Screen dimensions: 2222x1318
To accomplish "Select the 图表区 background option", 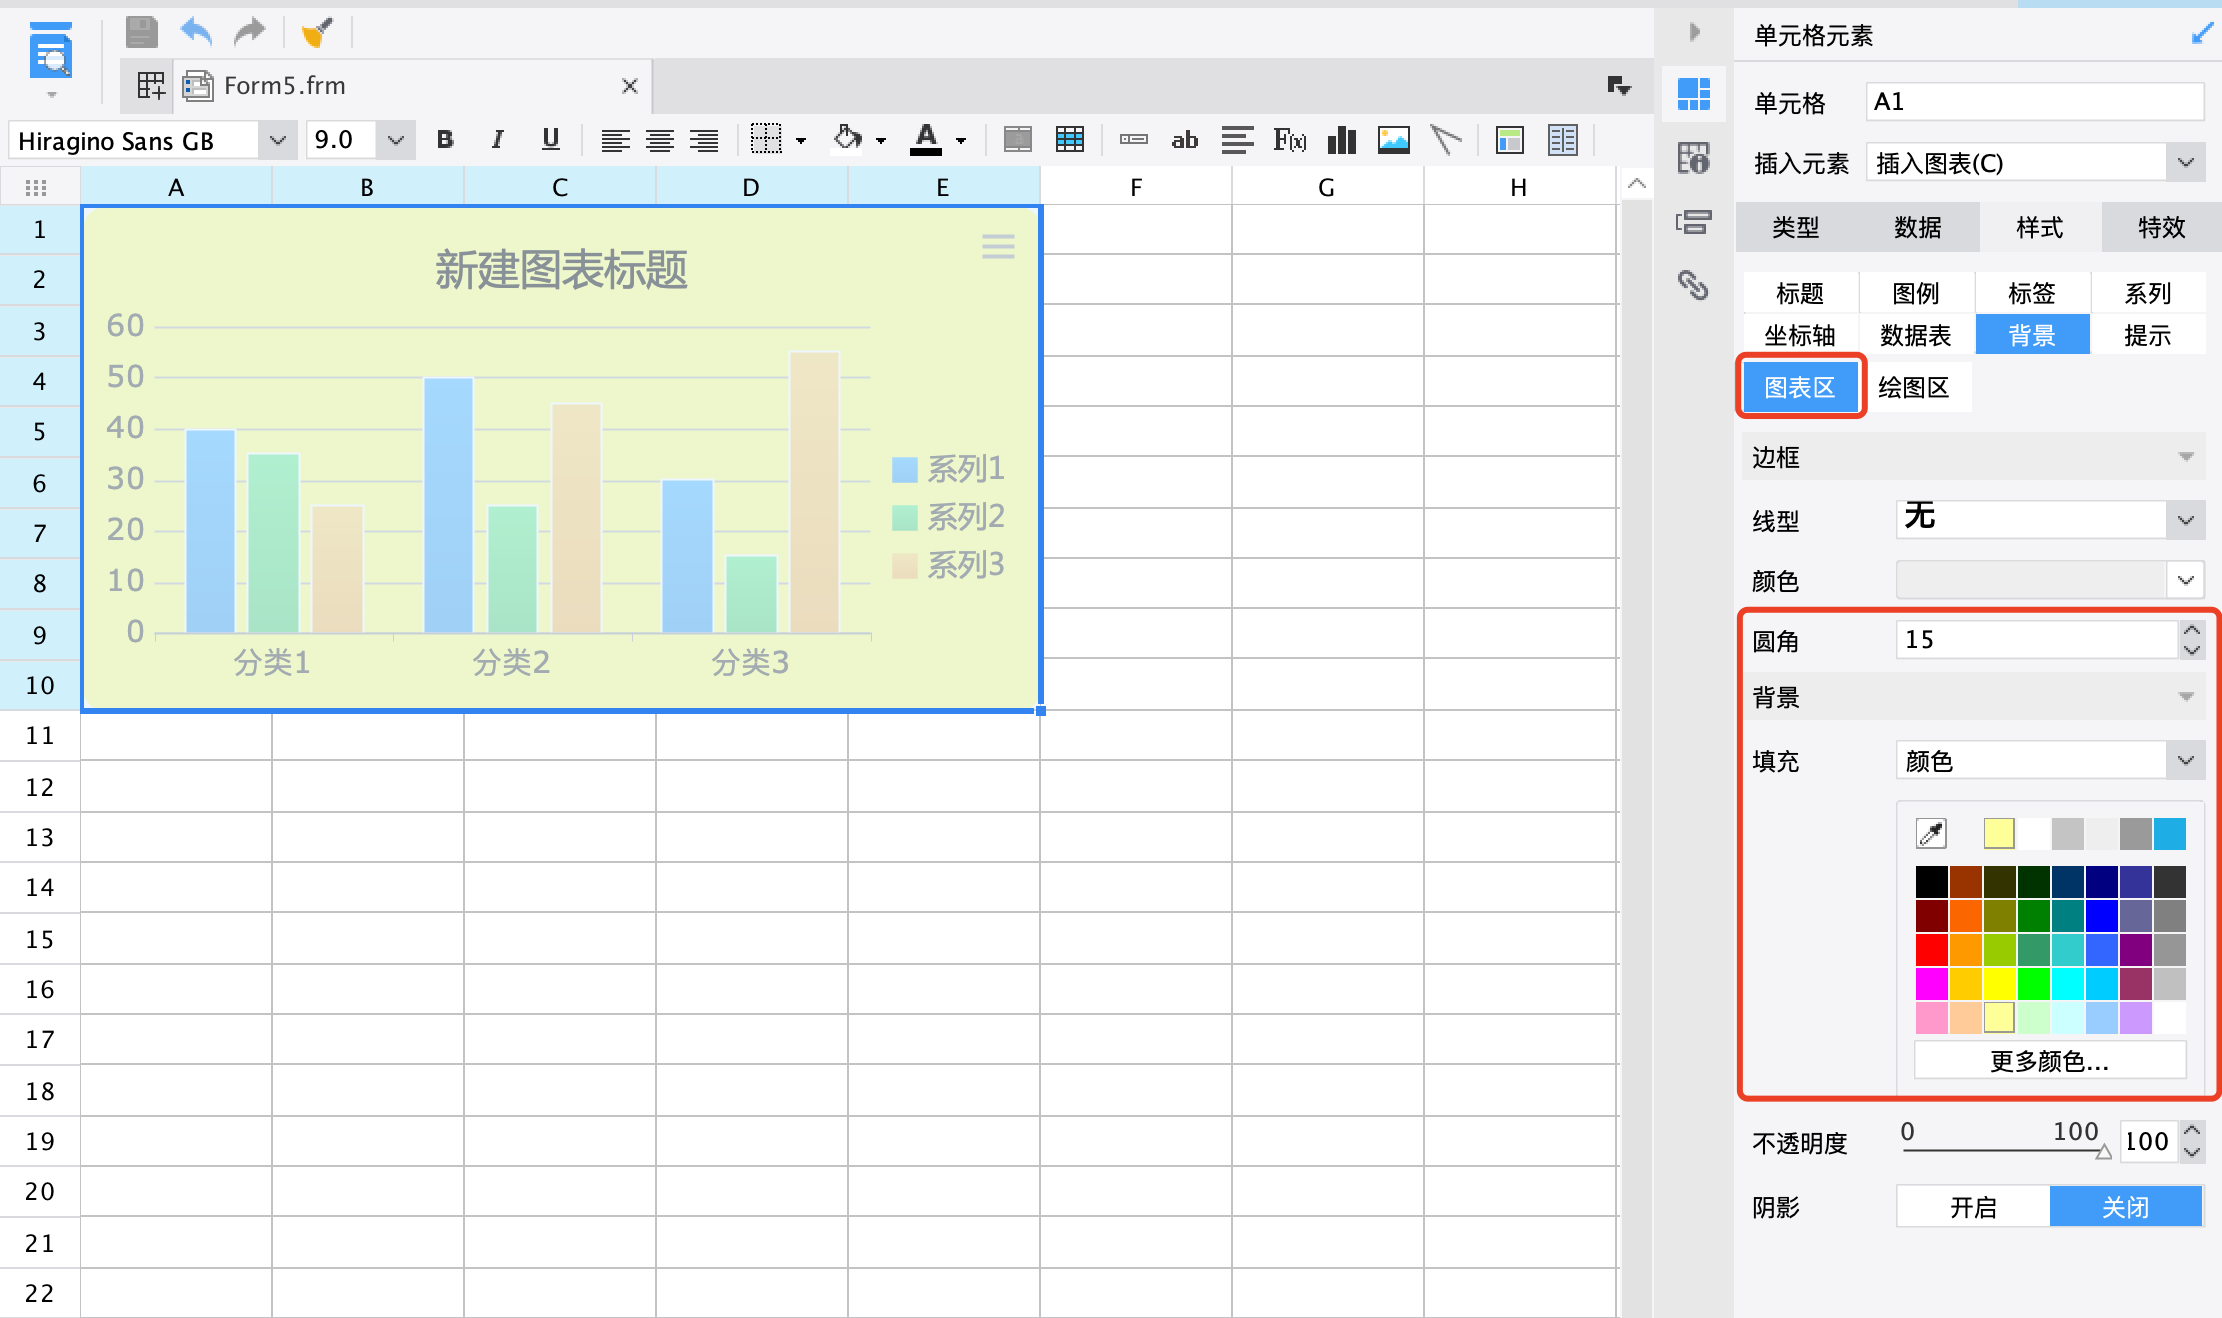I will coord(1800,387).
